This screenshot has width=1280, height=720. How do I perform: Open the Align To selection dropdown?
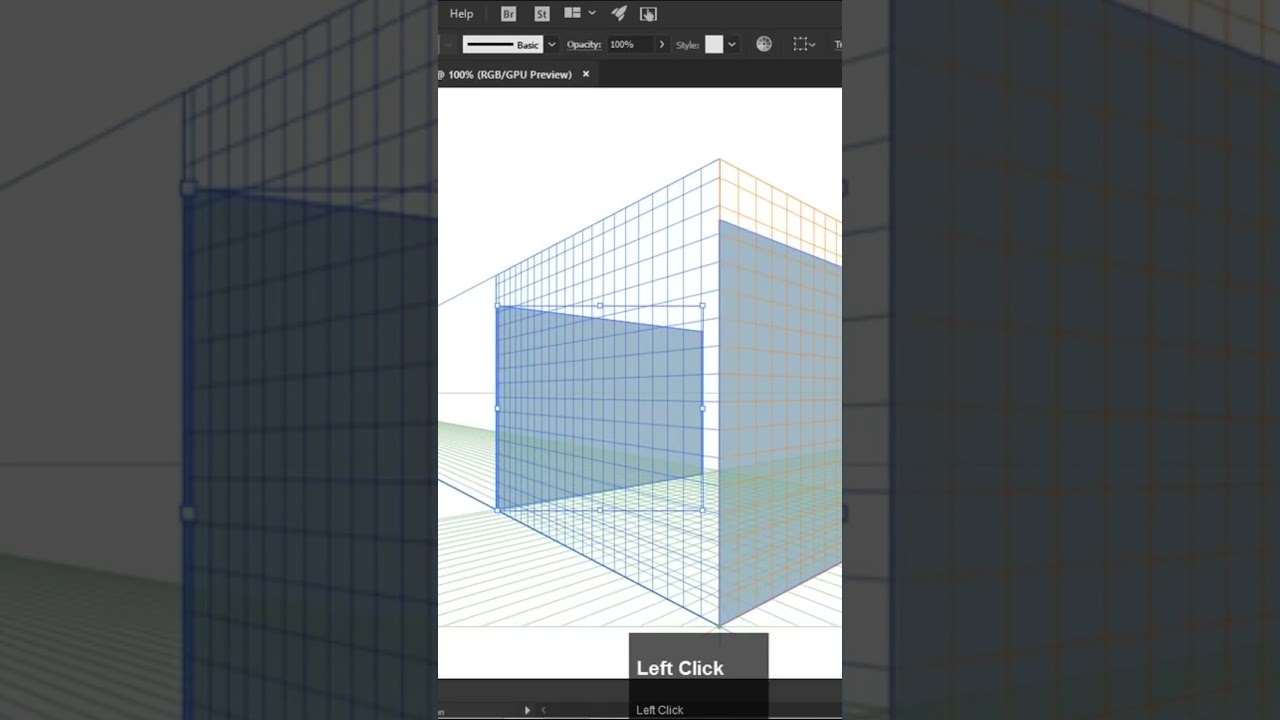click(804, 44)
